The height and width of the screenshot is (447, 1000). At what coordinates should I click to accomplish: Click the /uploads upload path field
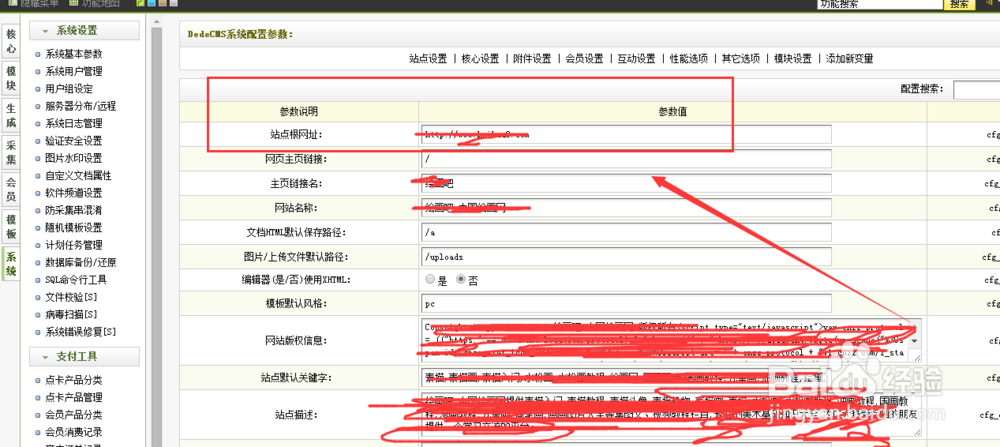coord(626,256)
